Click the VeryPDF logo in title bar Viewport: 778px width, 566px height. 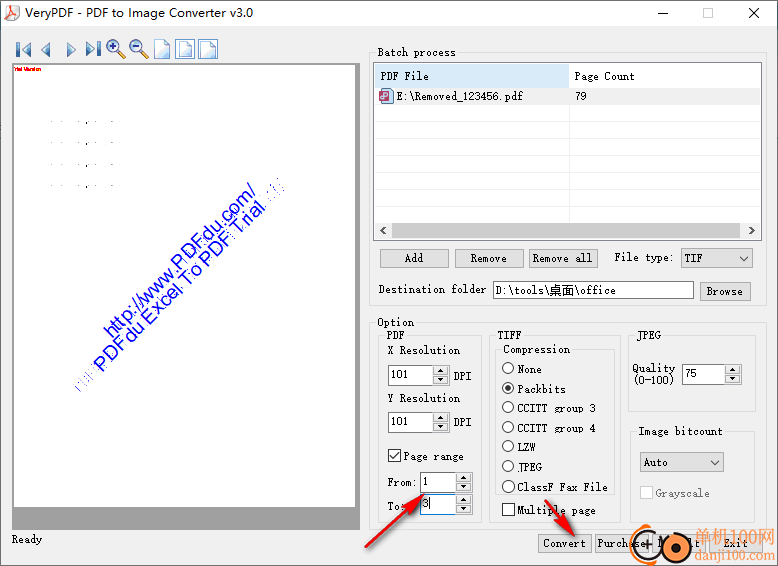[x=11, y=12]
